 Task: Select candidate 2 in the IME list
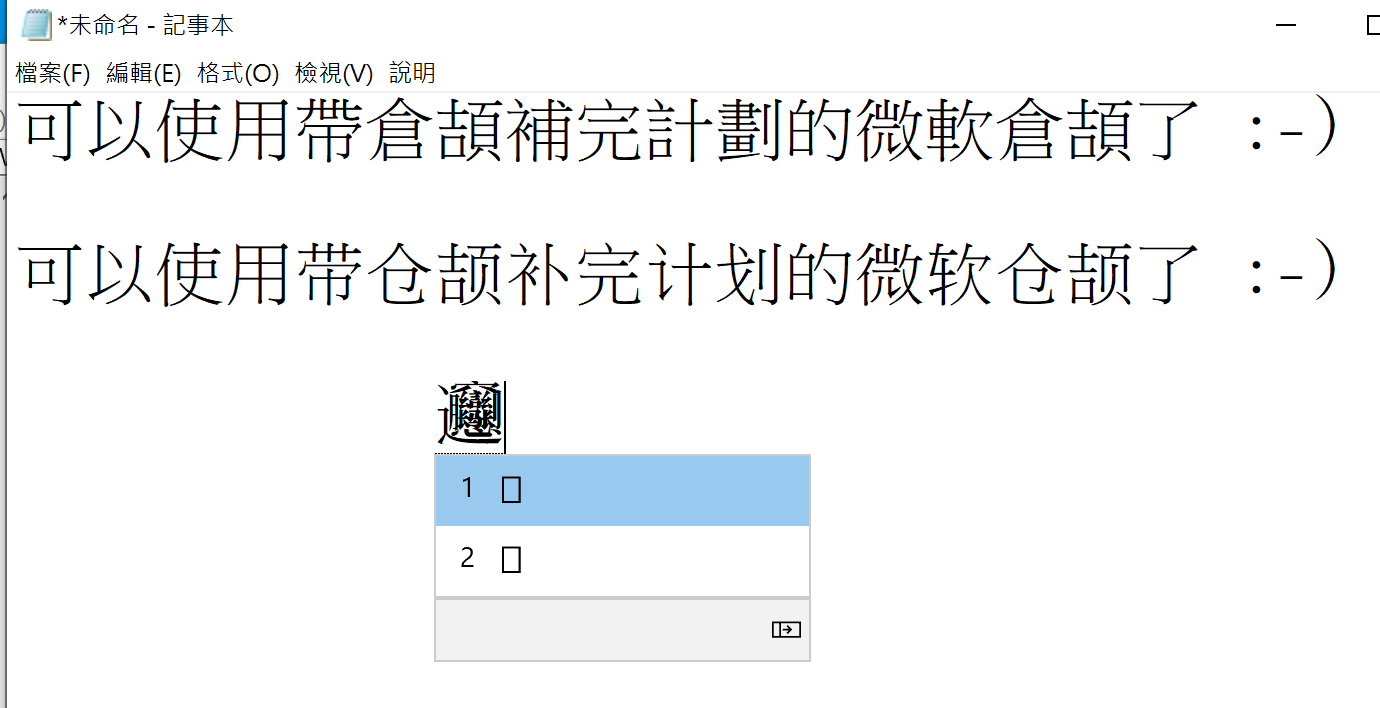pos(622,560)
